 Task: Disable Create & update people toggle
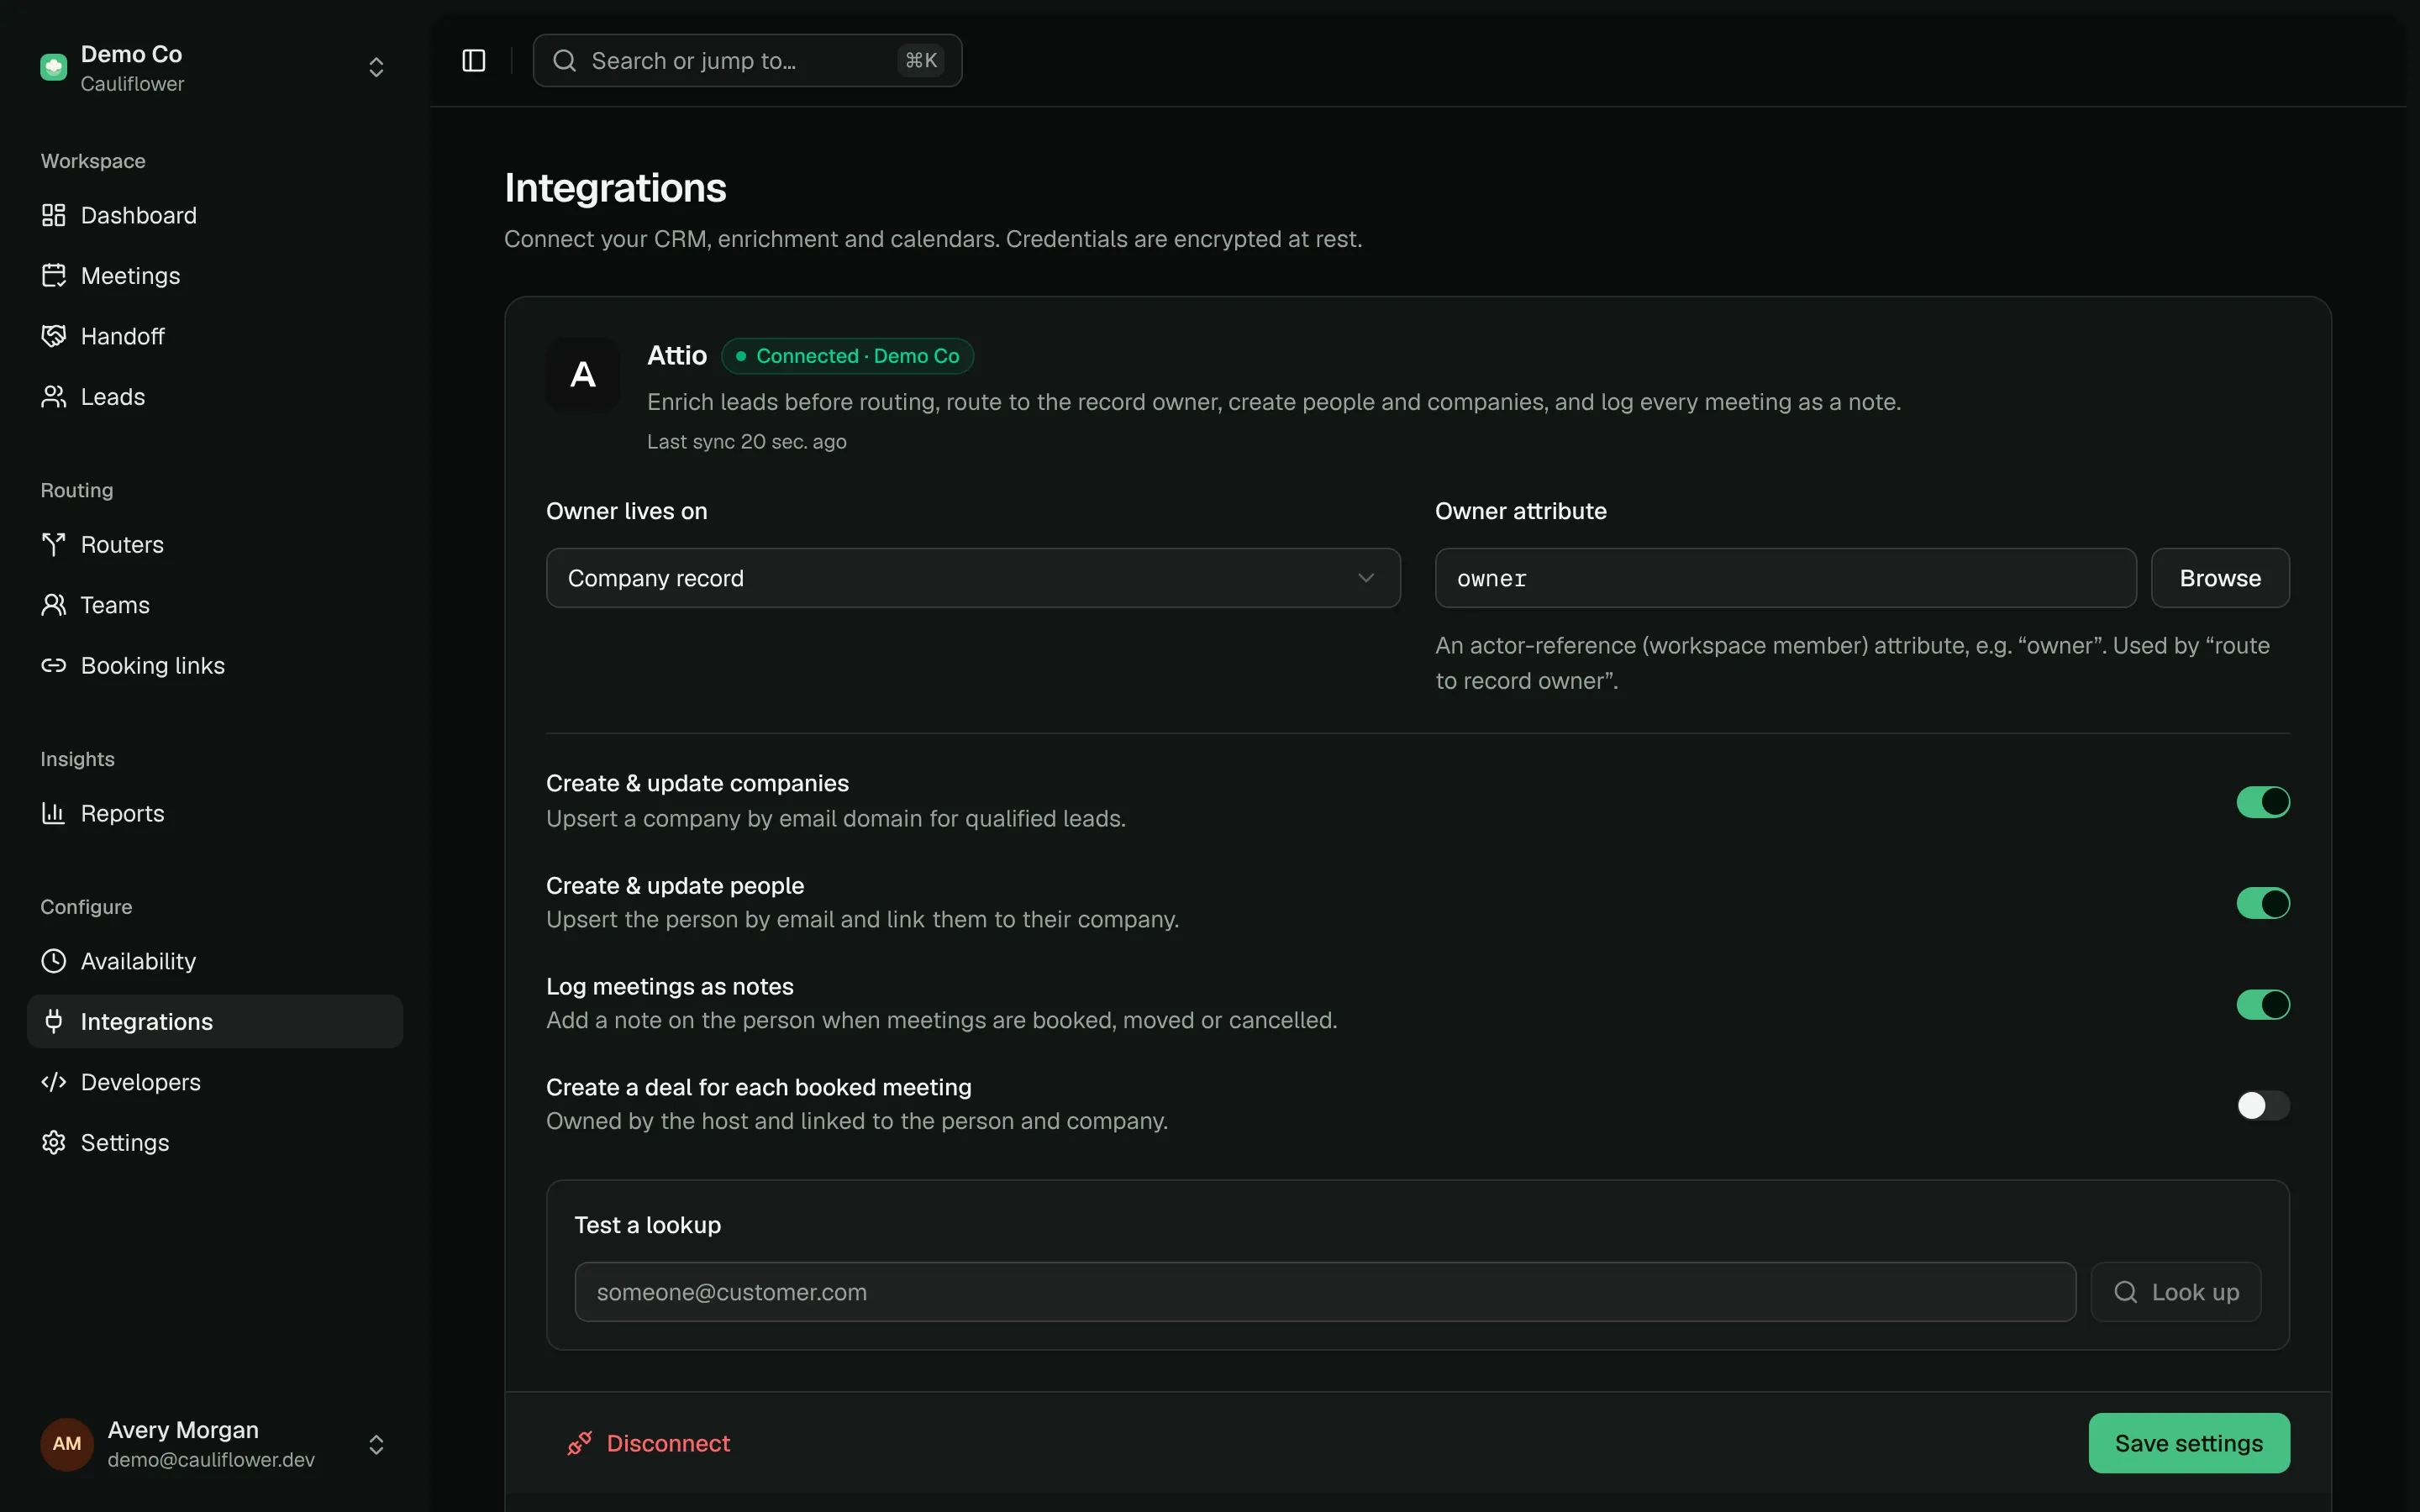[x=2263, y=903]
